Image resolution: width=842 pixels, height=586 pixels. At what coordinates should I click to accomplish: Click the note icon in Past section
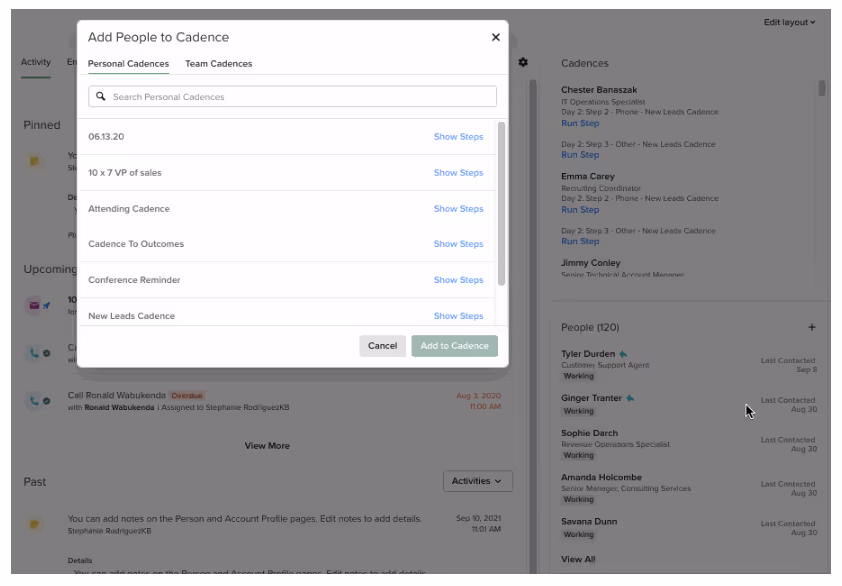34,524
